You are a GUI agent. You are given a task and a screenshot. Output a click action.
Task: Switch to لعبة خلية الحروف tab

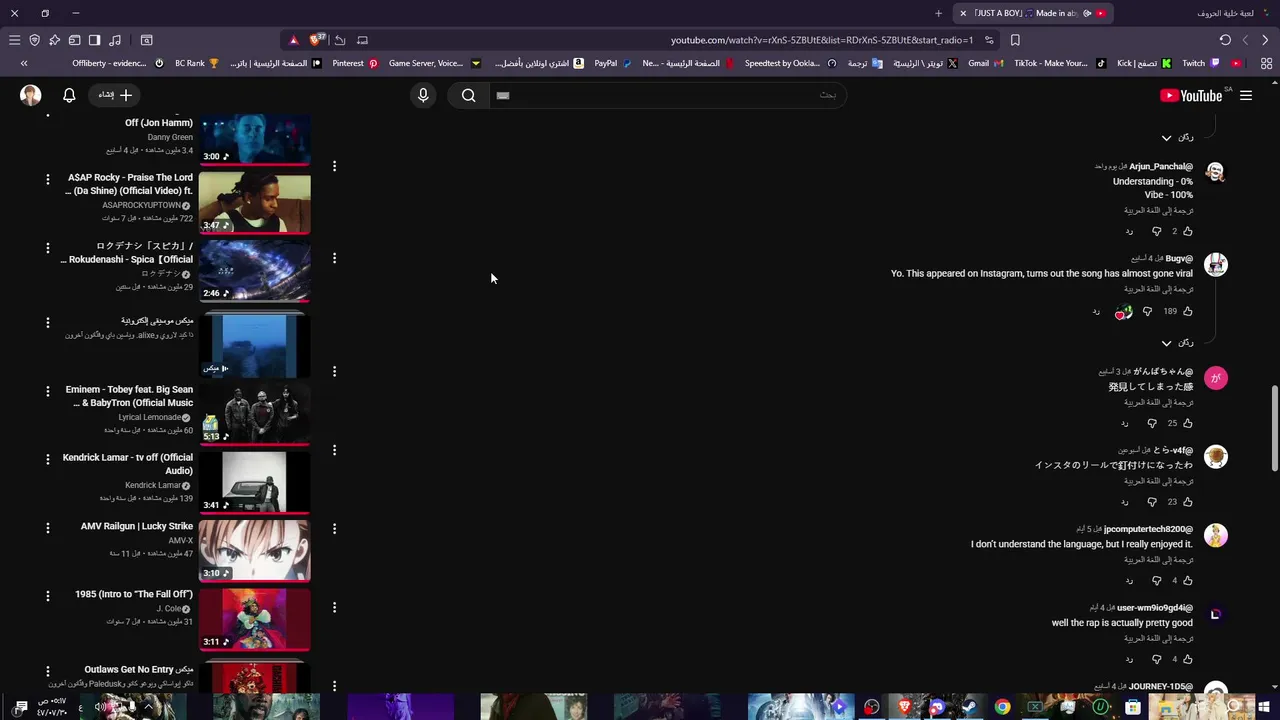[x=1225, y=13]
